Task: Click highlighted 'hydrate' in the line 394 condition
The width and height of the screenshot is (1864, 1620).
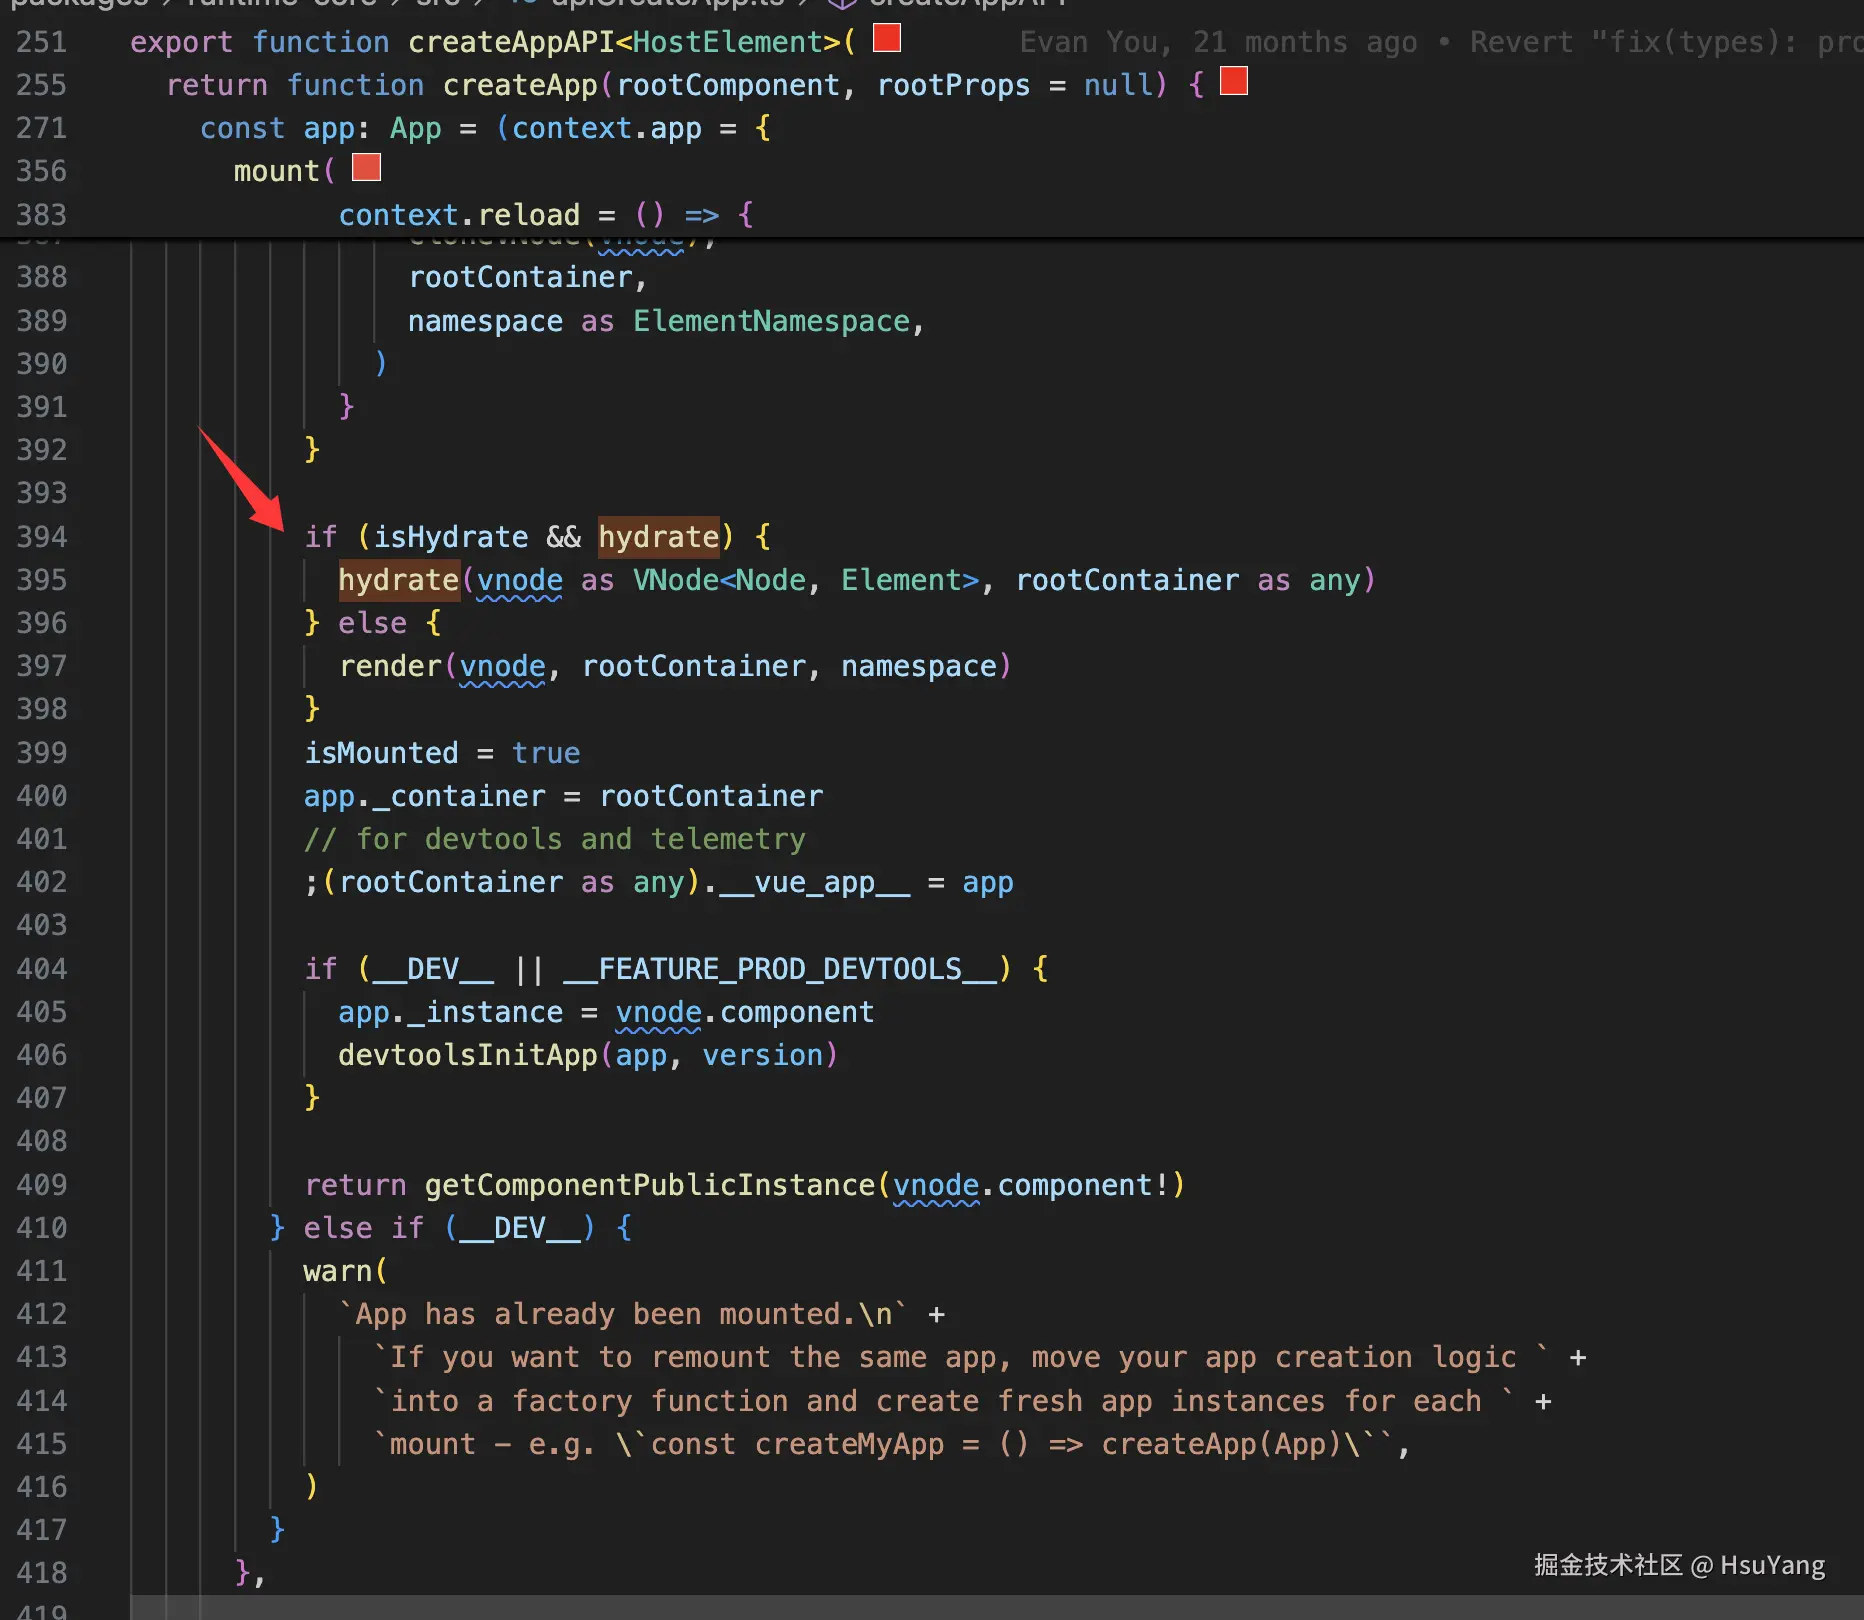Action: point(659,537)
